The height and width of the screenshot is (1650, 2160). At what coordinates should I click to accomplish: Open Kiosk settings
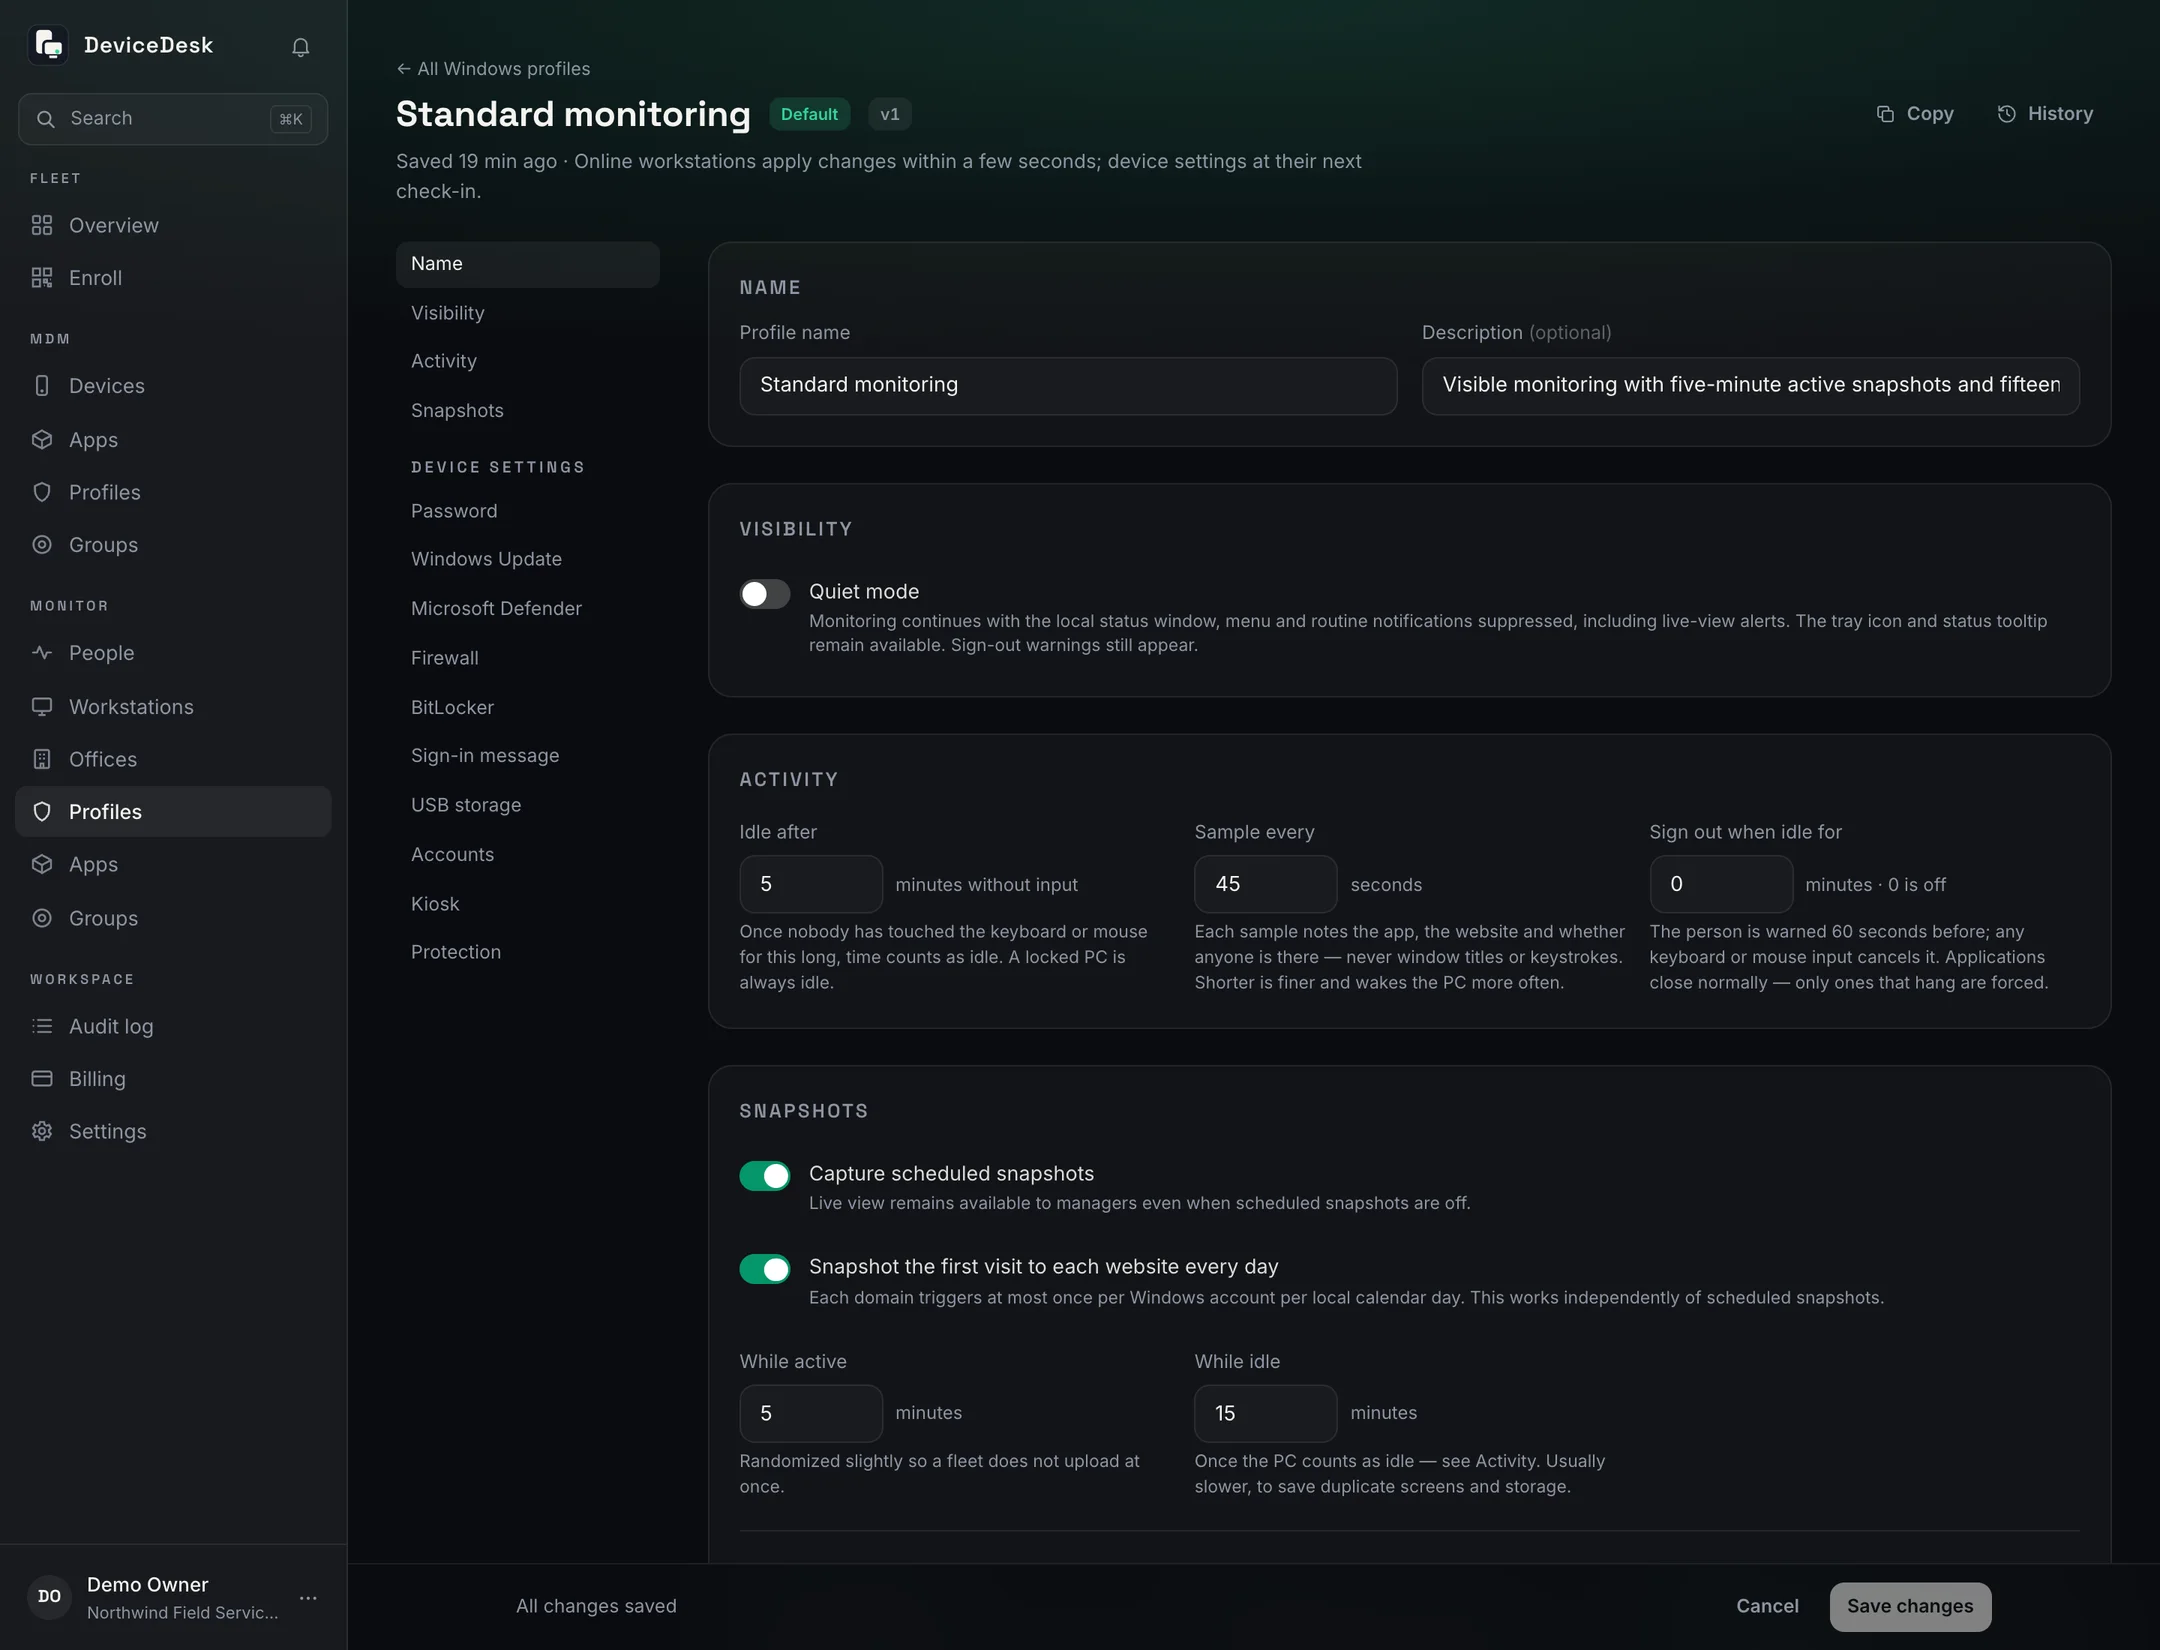528,904
